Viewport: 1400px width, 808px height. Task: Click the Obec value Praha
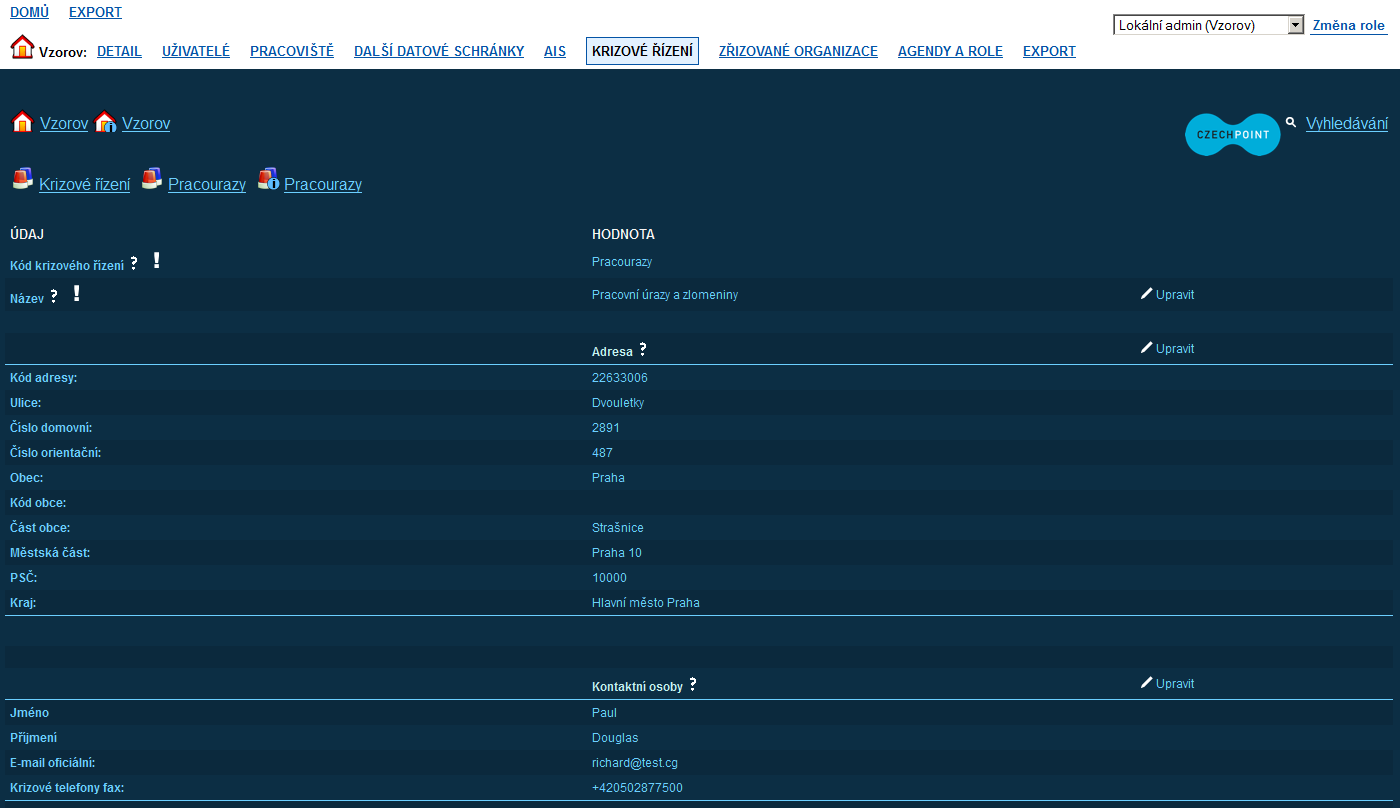(608, 478)
